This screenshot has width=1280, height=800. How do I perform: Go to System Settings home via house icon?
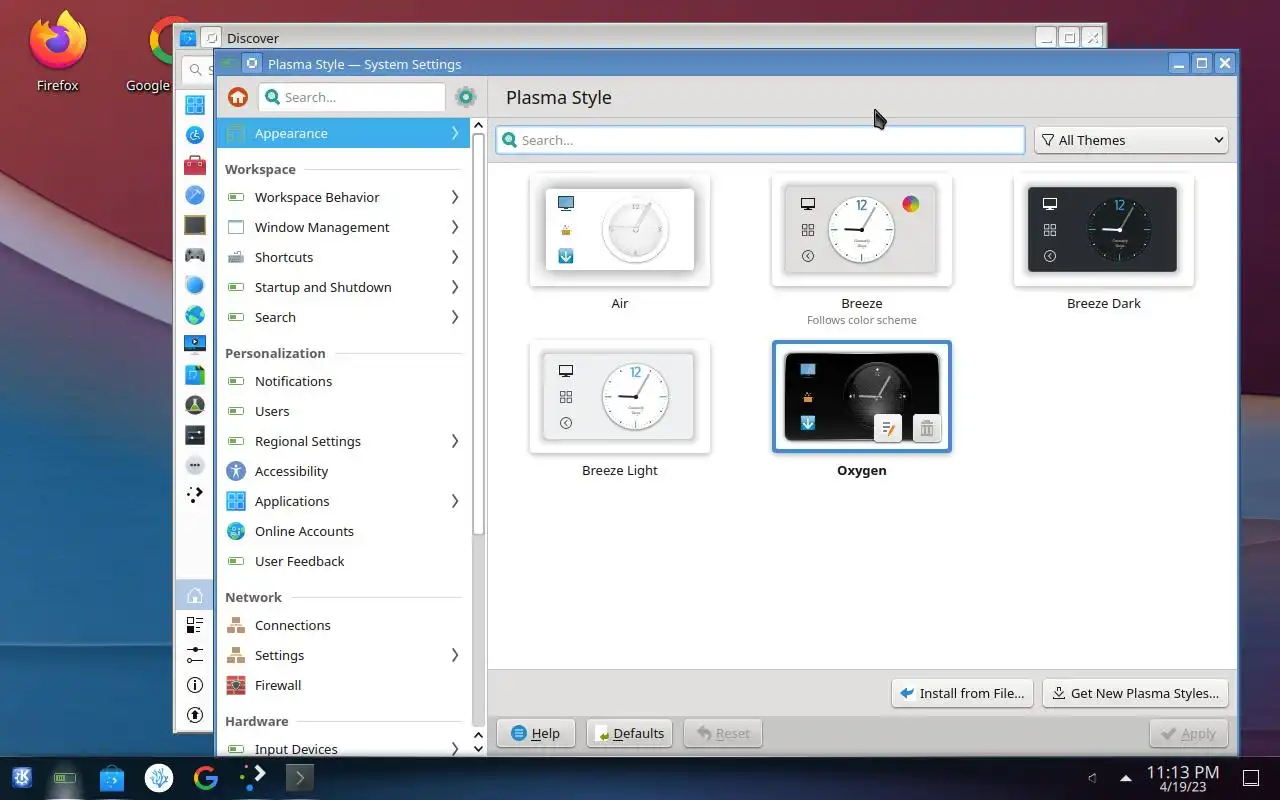(238, 97)
